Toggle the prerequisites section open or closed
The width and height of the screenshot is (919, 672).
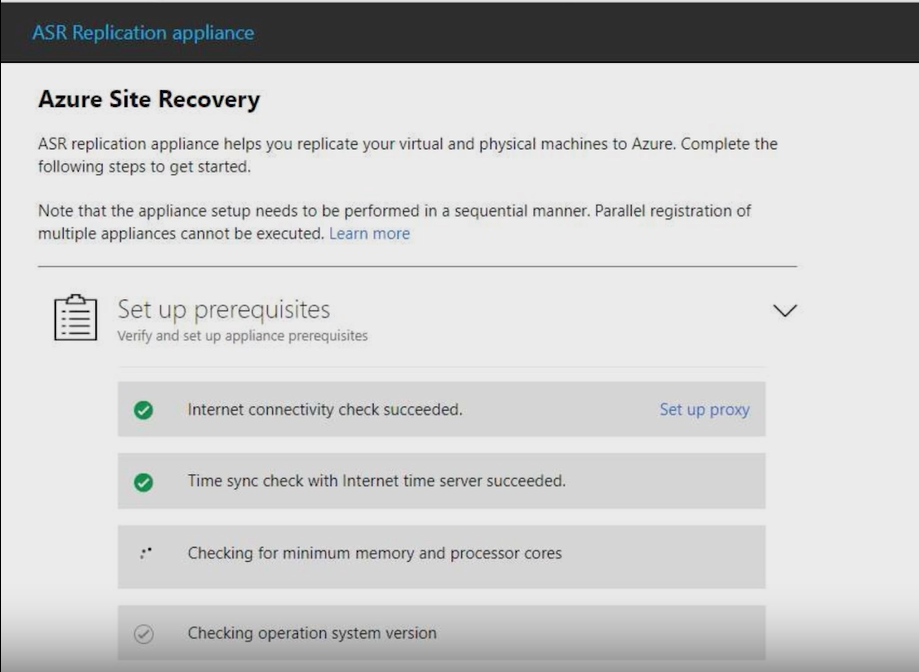point(785,309)
